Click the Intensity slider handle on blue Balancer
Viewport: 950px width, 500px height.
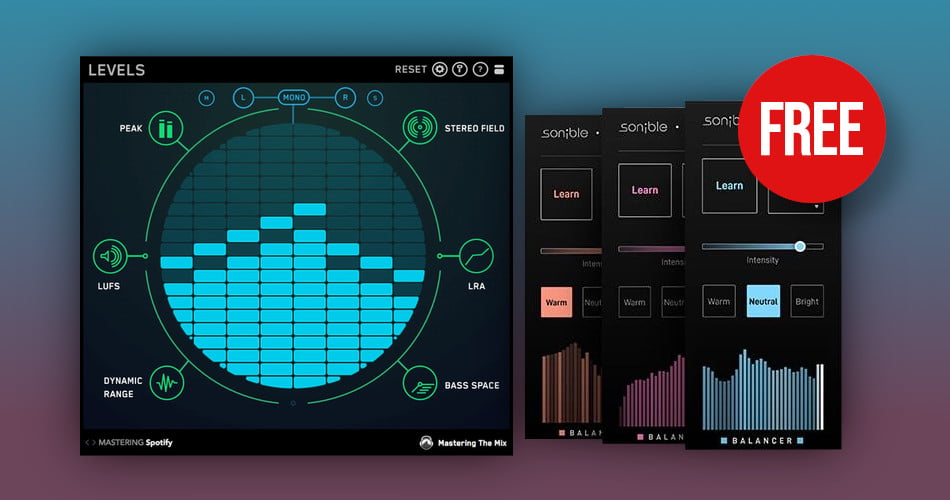[x=800, y=246]
